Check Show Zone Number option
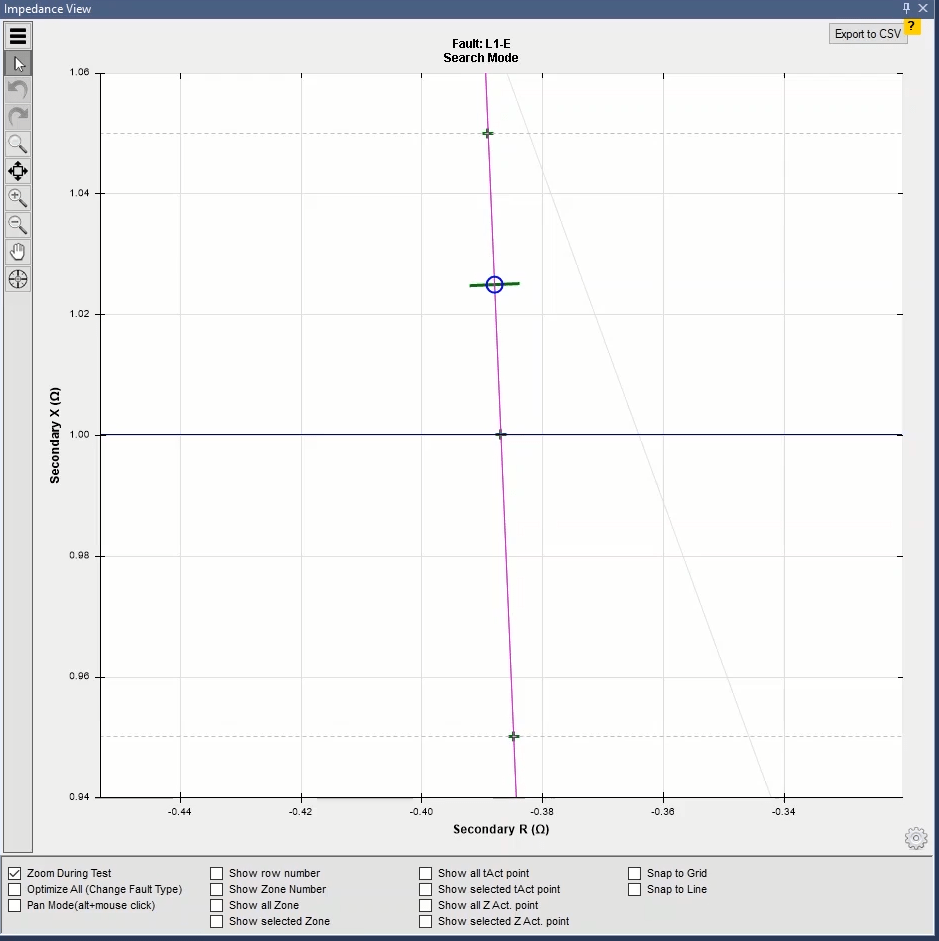 216,889
